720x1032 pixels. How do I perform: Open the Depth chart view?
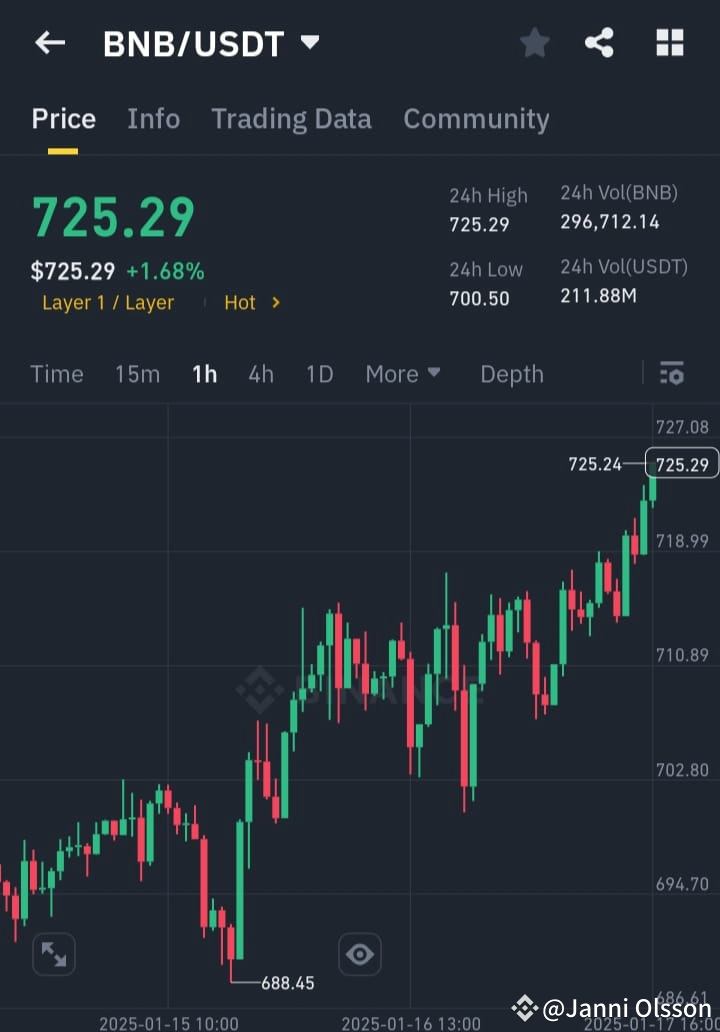[x=511, y=373]
